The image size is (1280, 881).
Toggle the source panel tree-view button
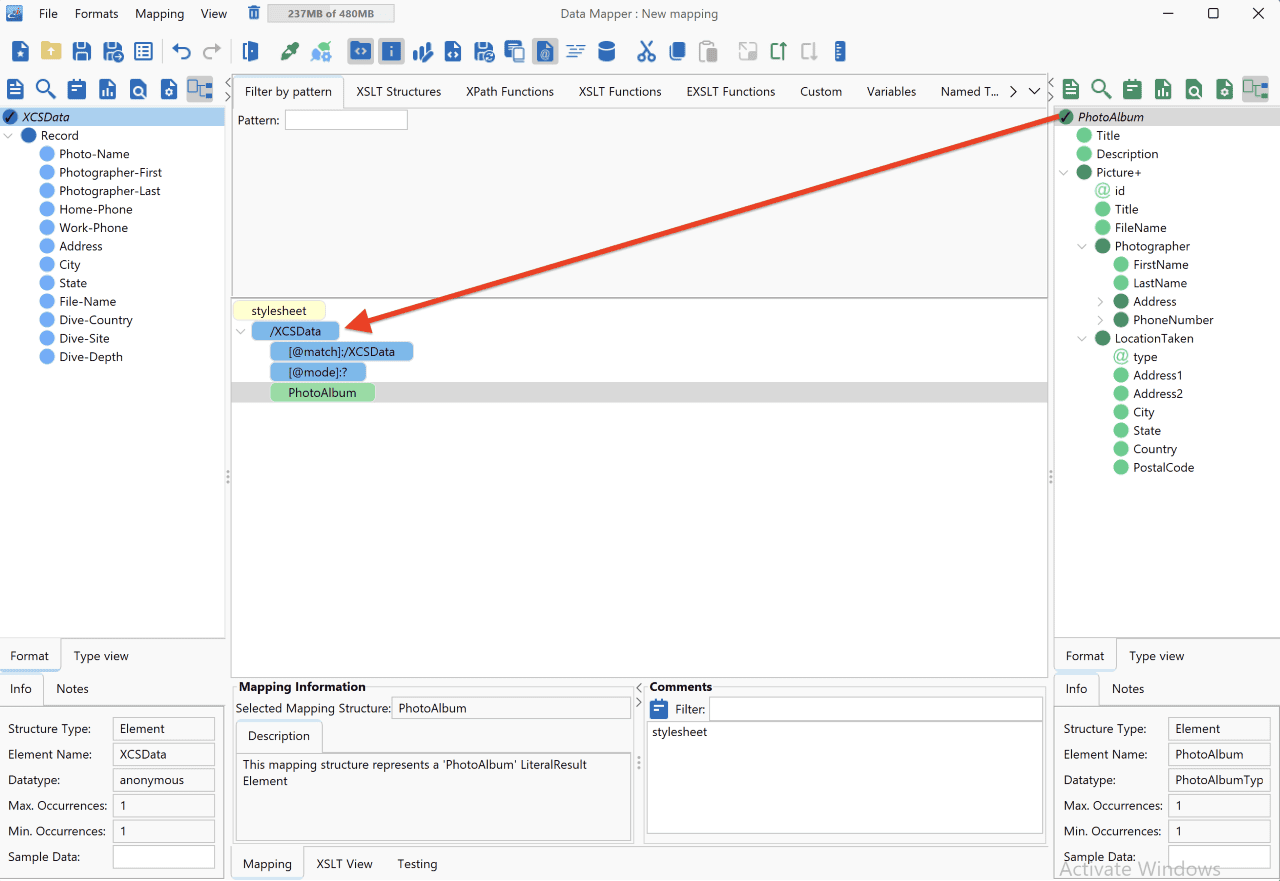[x=200, y=89]
